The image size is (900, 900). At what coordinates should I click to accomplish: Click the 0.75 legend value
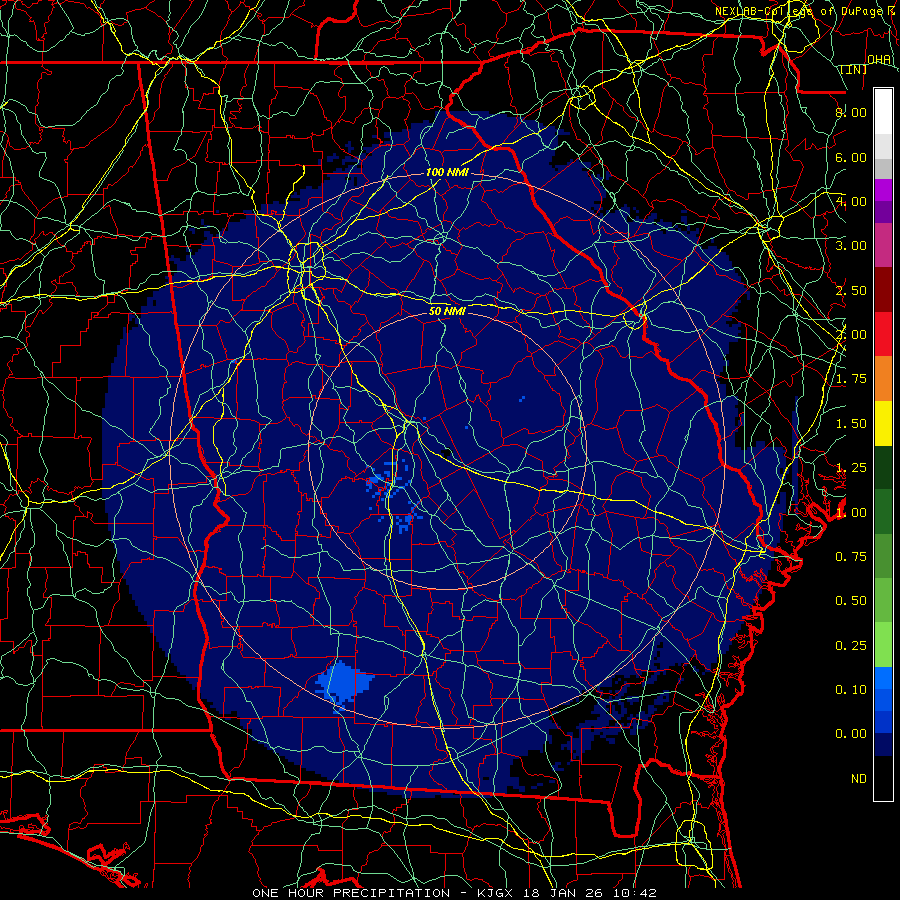851,557
